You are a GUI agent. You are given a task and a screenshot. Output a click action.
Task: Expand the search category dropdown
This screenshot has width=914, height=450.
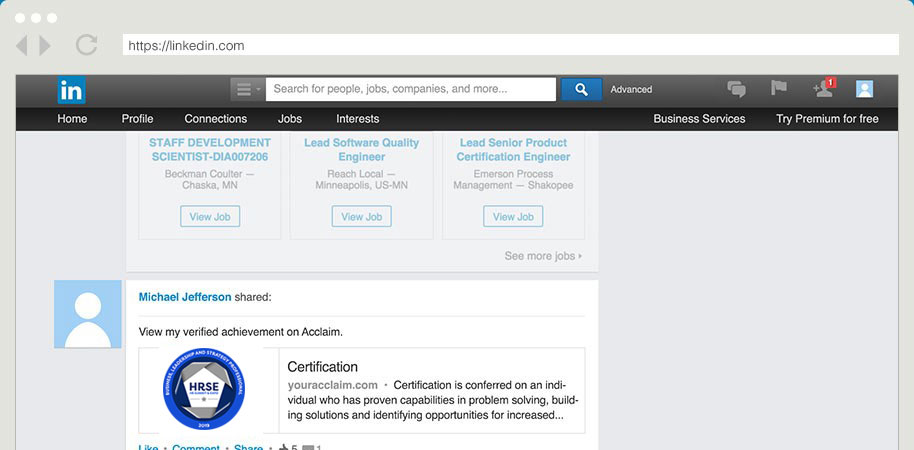click(x=247, y=89)
